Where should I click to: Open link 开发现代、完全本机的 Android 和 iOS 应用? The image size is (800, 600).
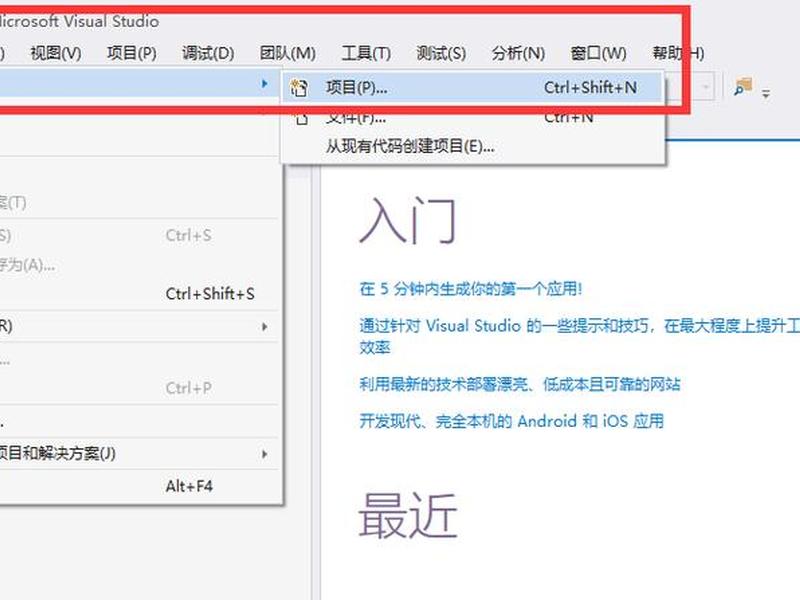511,421
